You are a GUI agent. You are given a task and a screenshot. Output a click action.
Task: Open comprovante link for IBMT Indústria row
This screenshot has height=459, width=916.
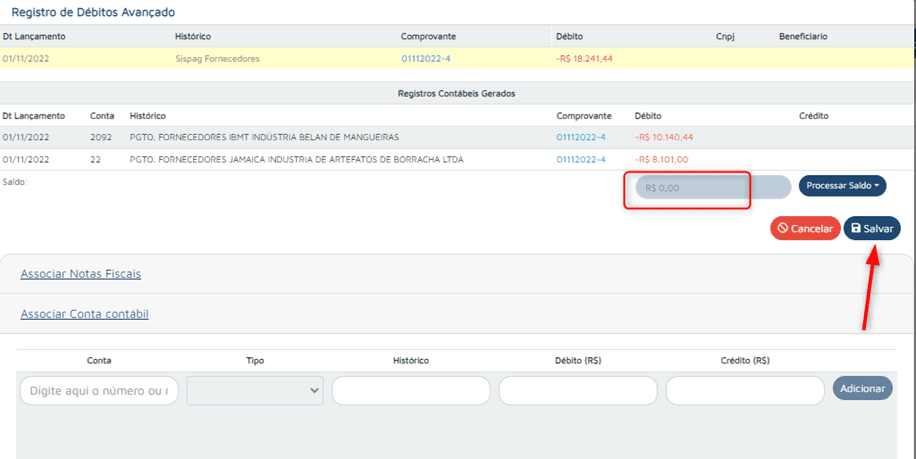click(581, 137)
